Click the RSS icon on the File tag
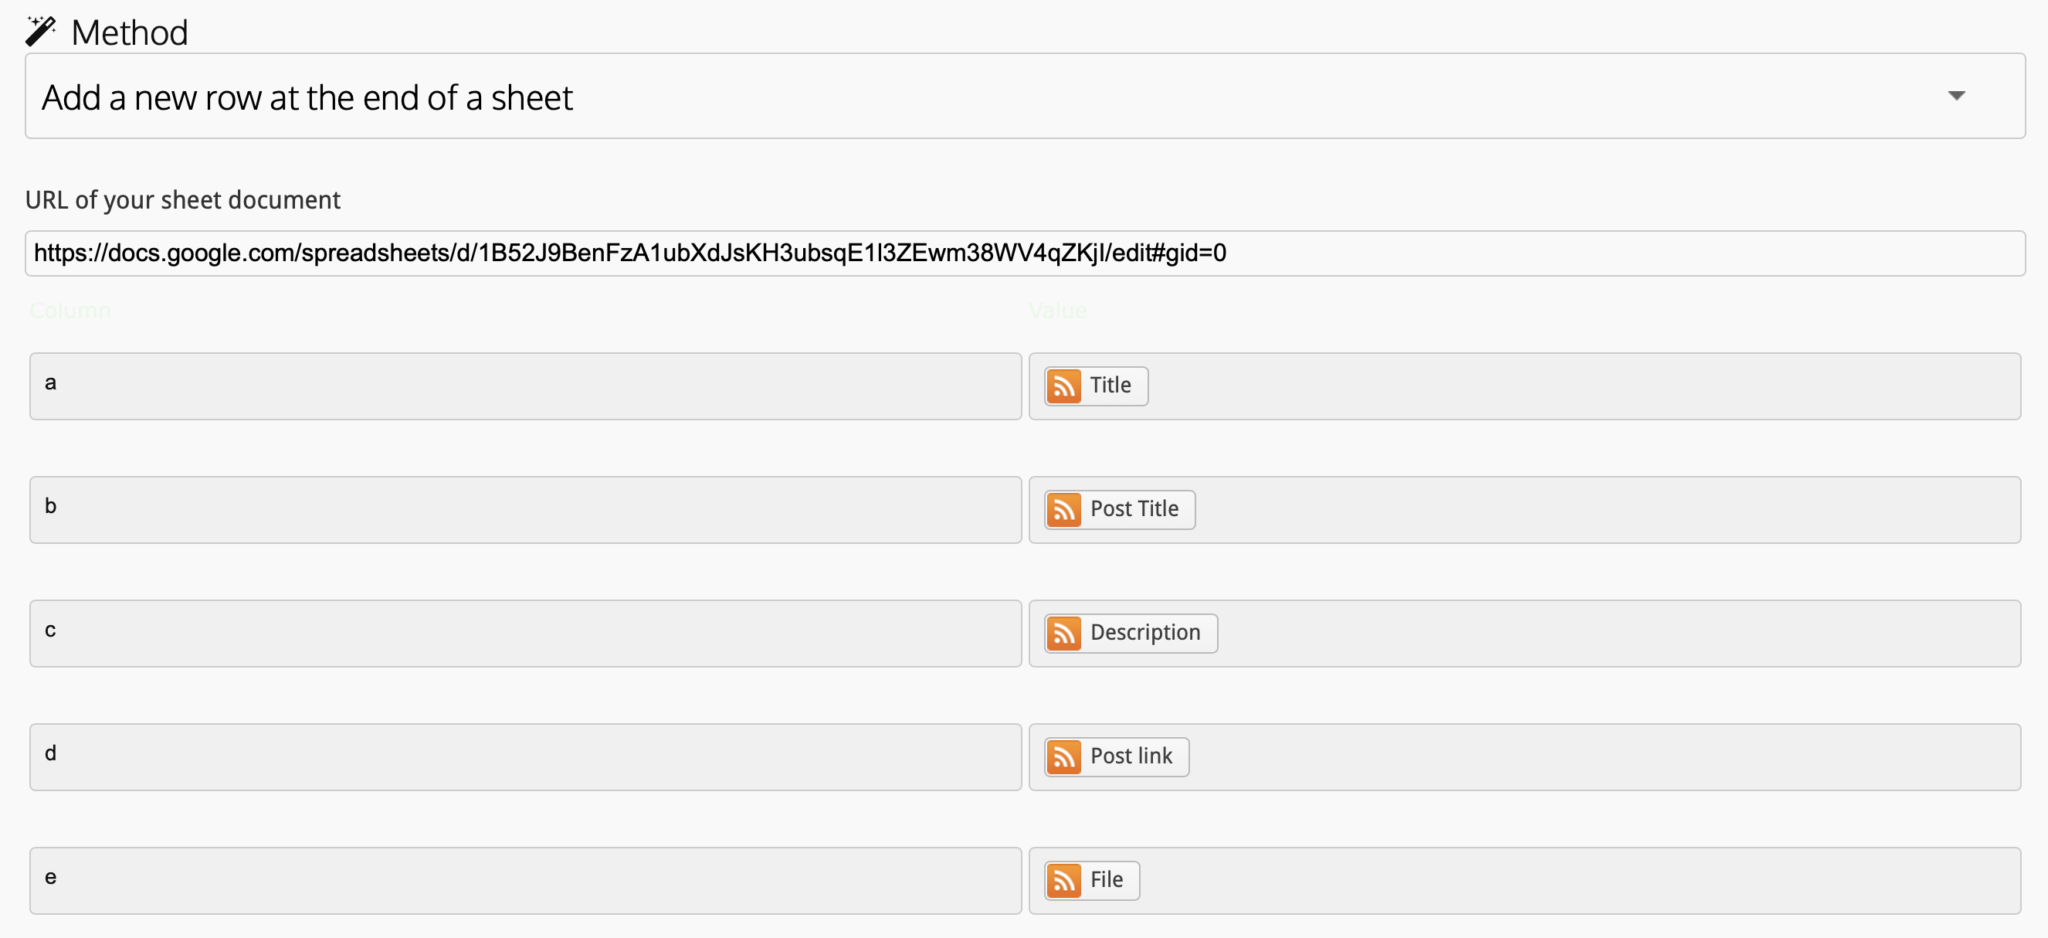The image size is (2048, 938). [1063, 881]
